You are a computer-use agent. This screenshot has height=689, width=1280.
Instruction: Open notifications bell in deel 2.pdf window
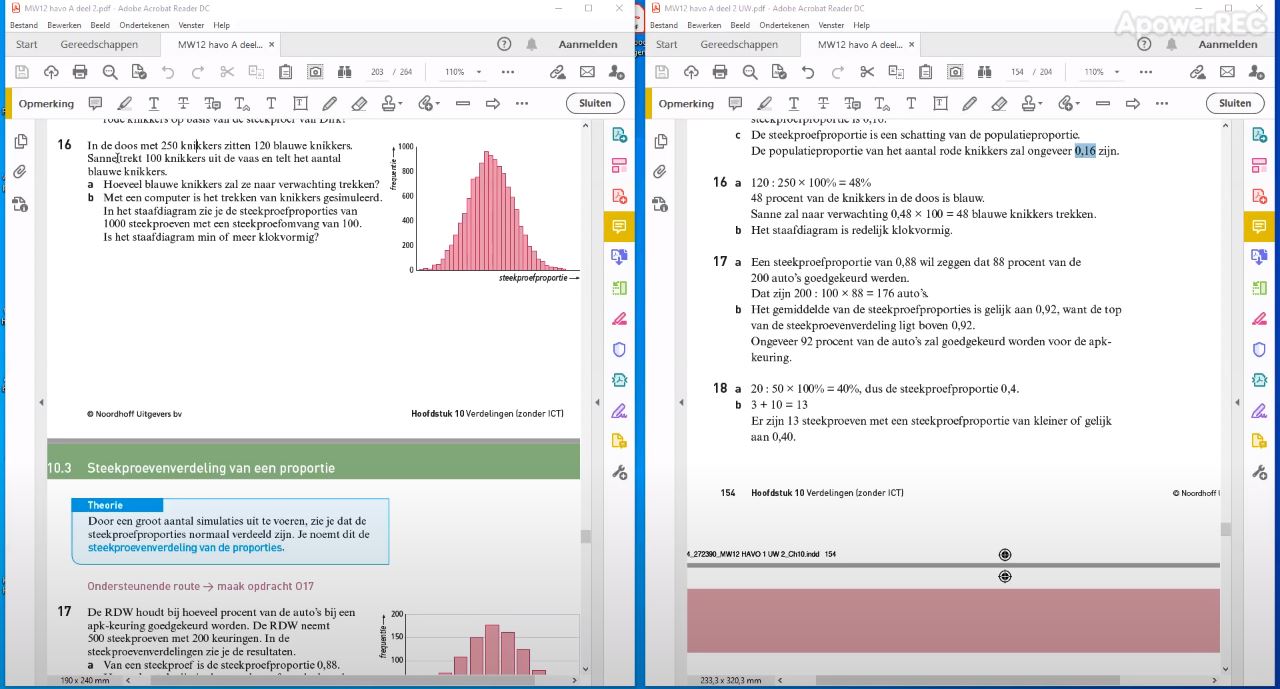click(532, 44)
